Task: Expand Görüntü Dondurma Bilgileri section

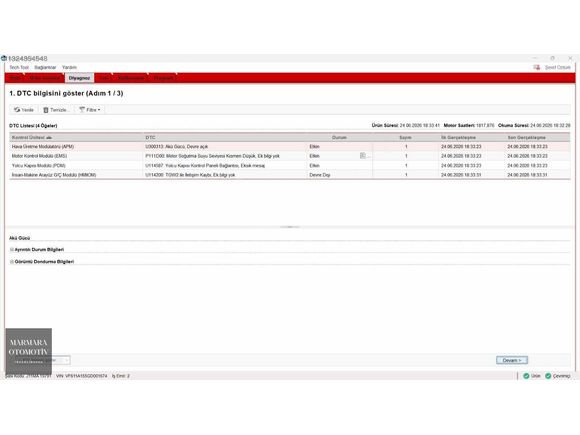Action: coord(12,262)
